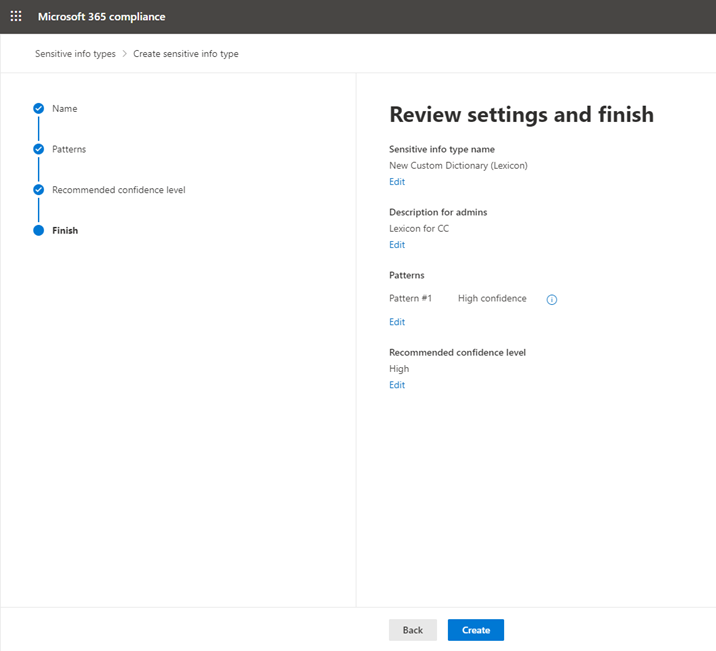Click the breadcrumb chevron separator
716x651 pixels.
[124, 54]
